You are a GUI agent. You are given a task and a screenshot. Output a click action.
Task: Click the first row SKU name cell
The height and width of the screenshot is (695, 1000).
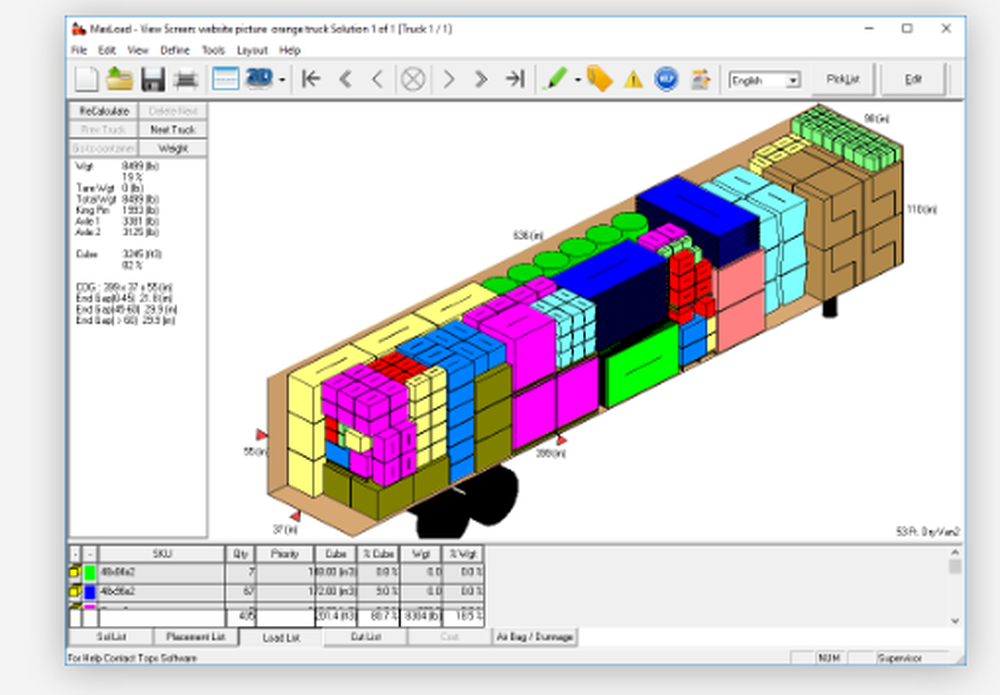click(161, 573)
